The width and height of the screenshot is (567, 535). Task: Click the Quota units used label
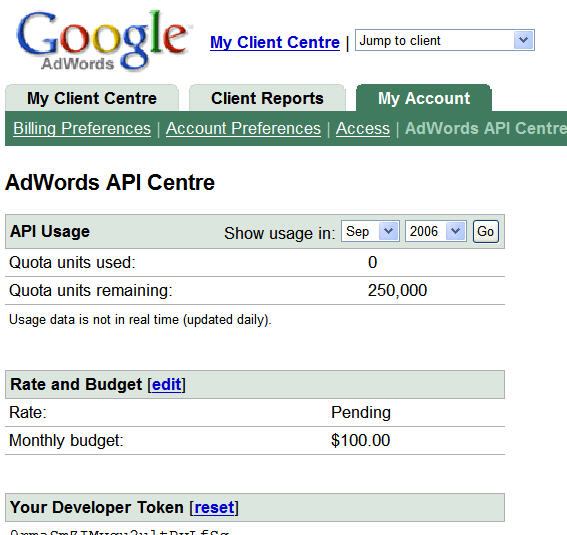(72, 262)
